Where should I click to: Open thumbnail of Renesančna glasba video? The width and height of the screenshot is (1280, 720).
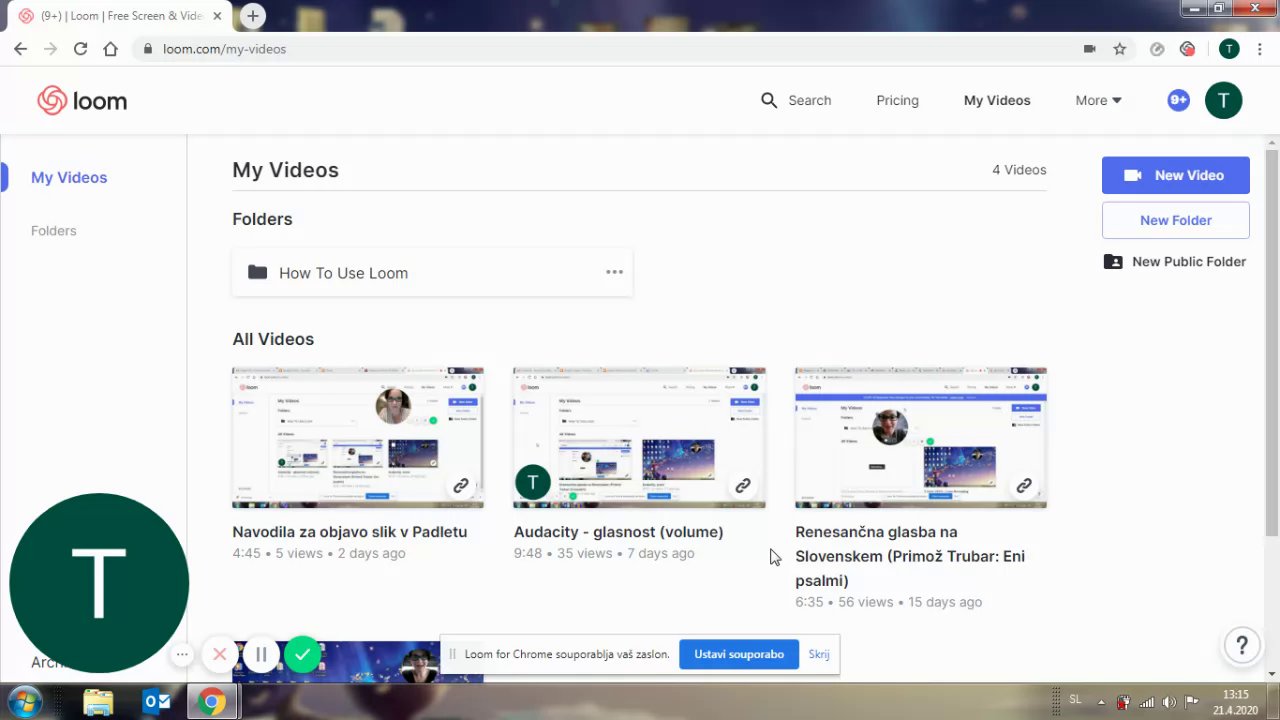pyautogui.click(x=921, y=437)
